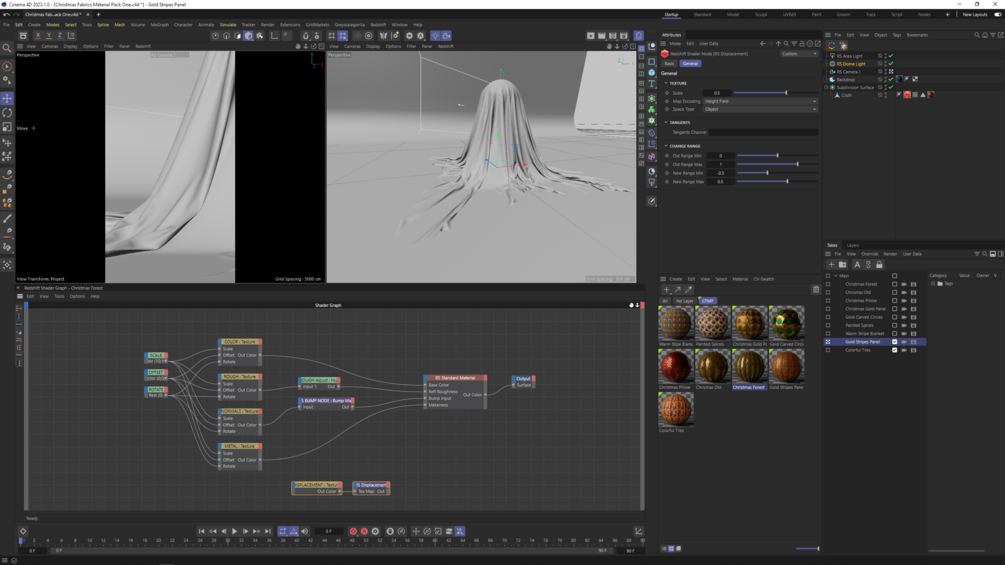Enable the Chrismas Old take checkbox

point(895,292)
